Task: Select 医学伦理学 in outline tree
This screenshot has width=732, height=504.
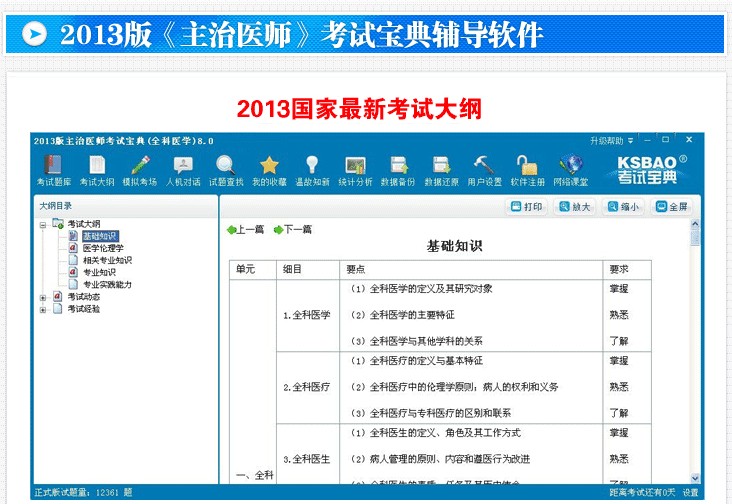Action: point(103,248)
